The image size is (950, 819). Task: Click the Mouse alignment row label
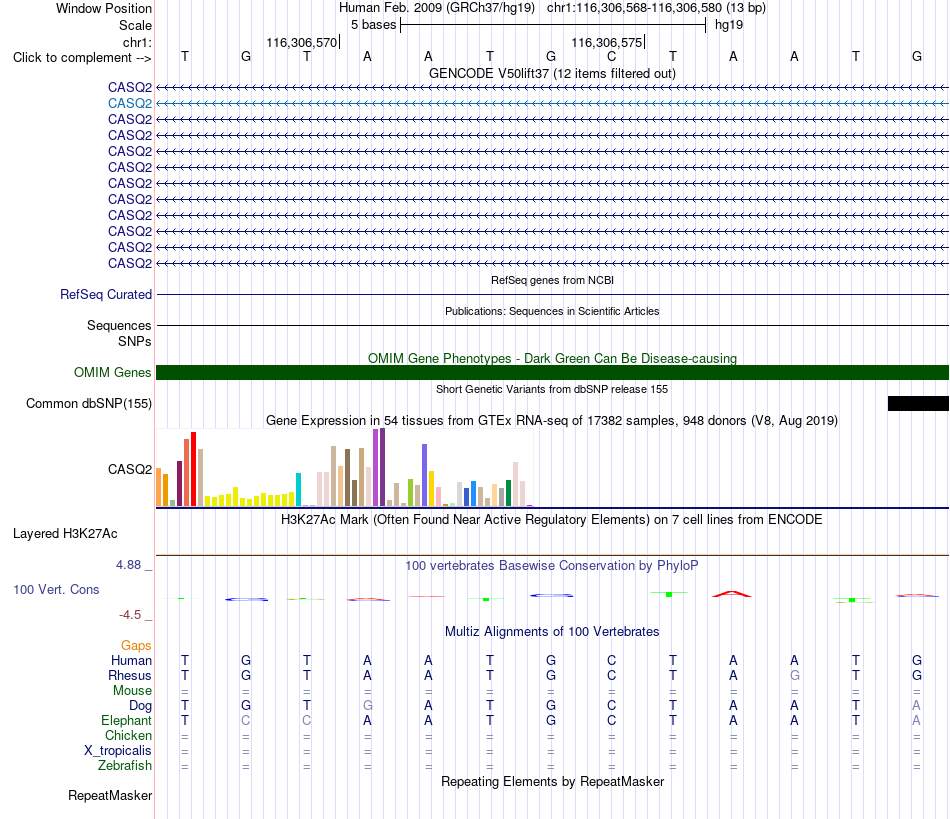133,691
